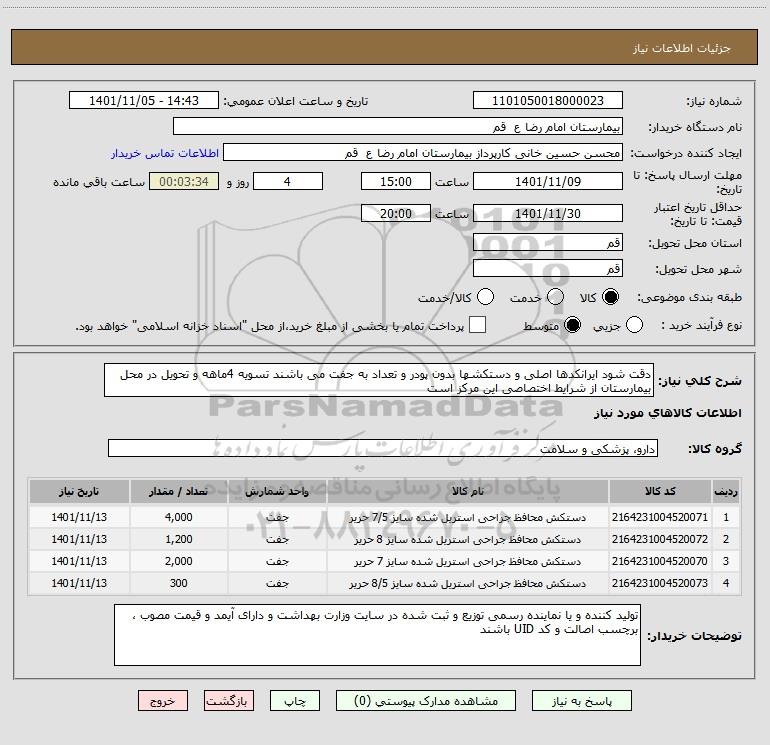Click the بازگشت back button
This screenshot has width=770, height=745.
click(x=229, y=701)
